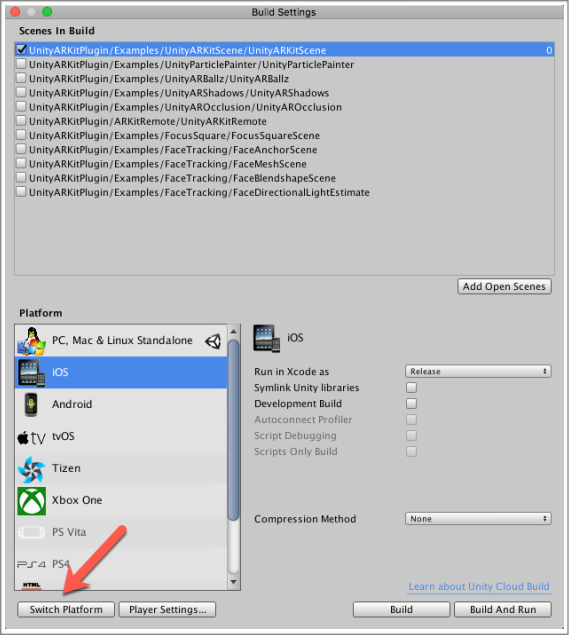Enable the UnityARKitRemote scene checkbox

click(21, 121)
